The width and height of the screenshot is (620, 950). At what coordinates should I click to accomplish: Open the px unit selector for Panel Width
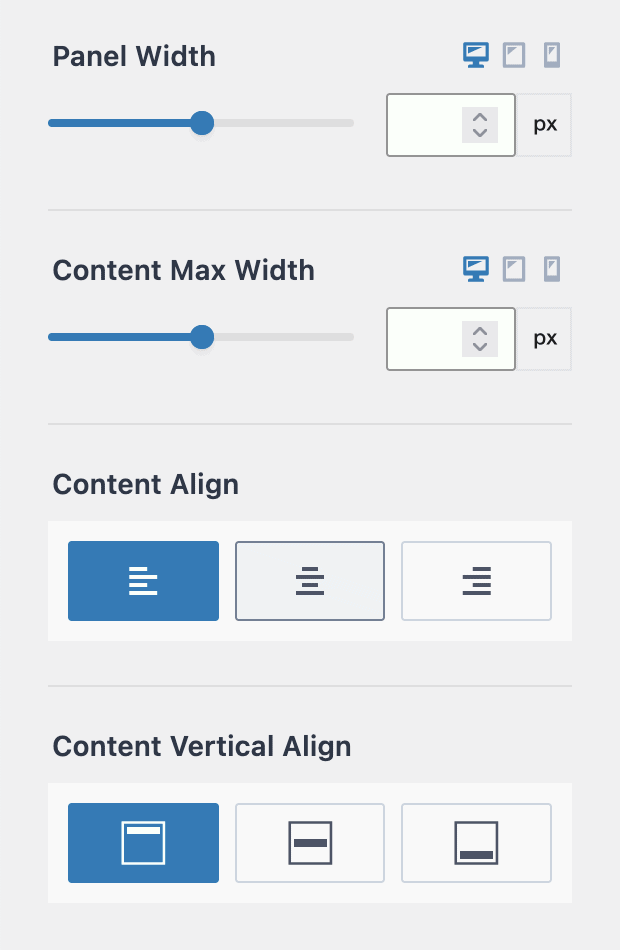click(545, 125)
